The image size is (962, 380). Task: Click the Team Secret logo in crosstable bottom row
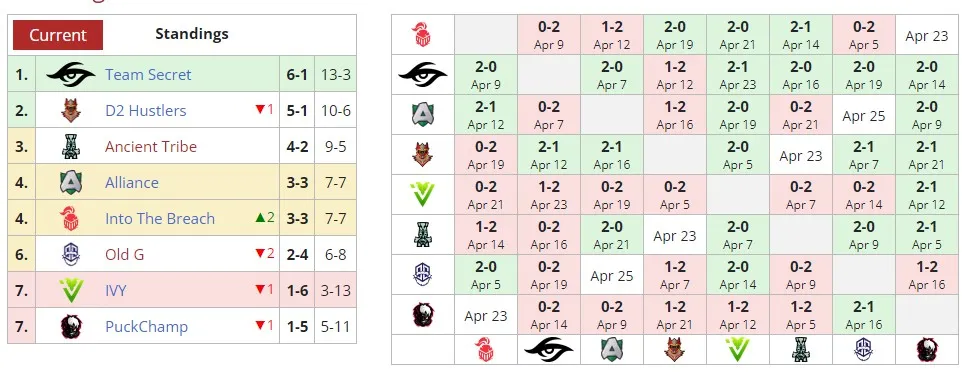coord(548,349)
